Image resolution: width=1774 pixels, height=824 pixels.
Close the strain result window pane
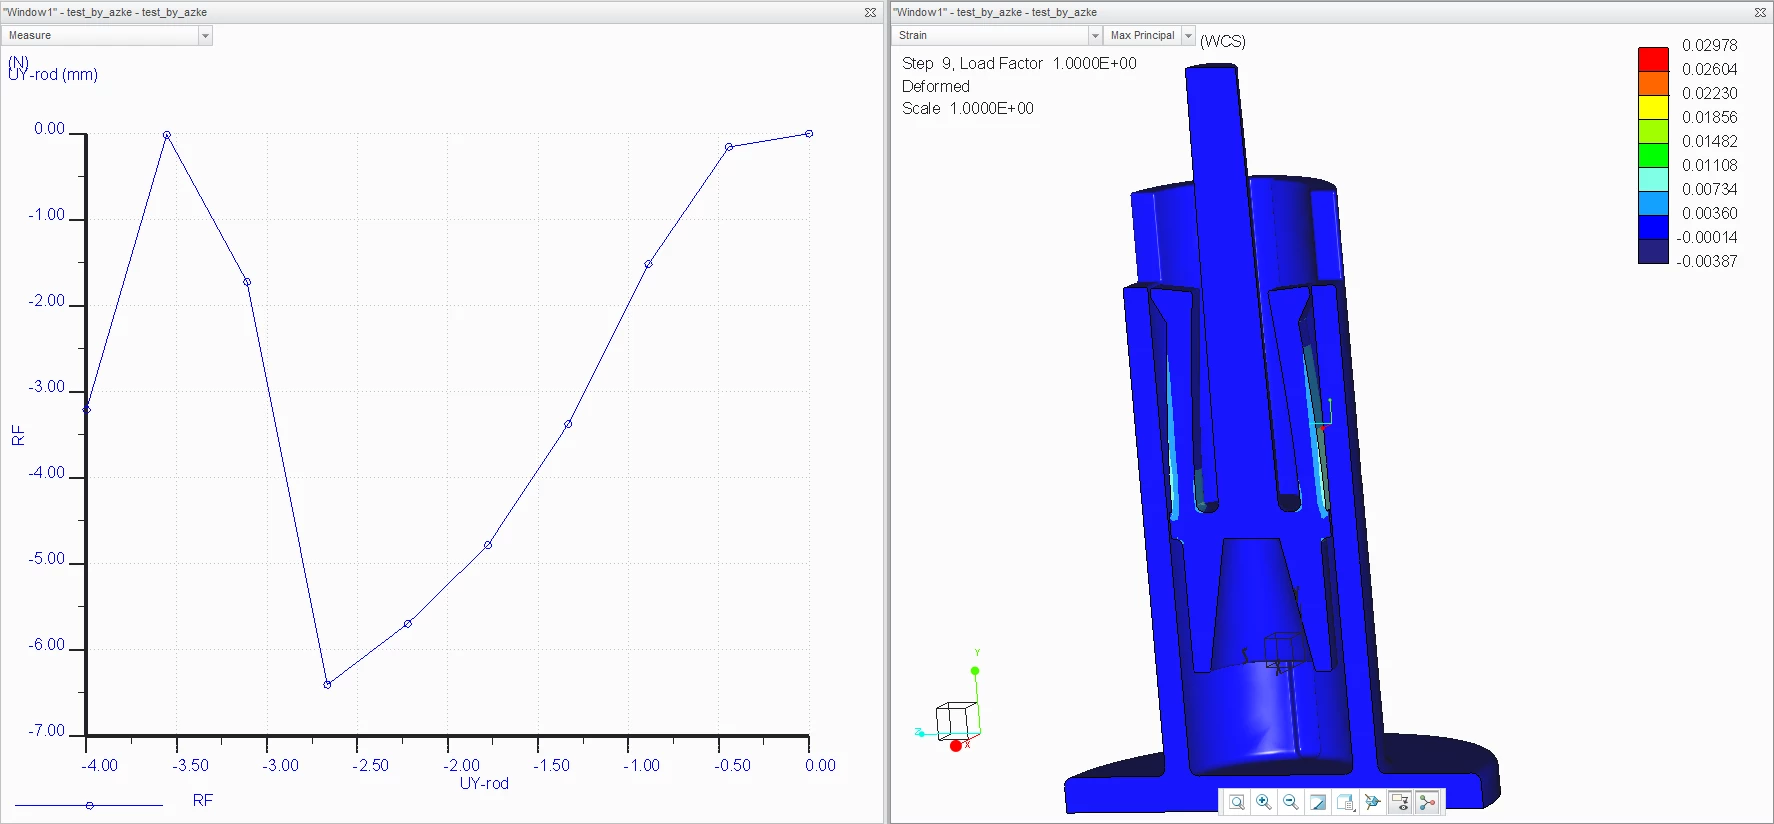(1760, 12)
